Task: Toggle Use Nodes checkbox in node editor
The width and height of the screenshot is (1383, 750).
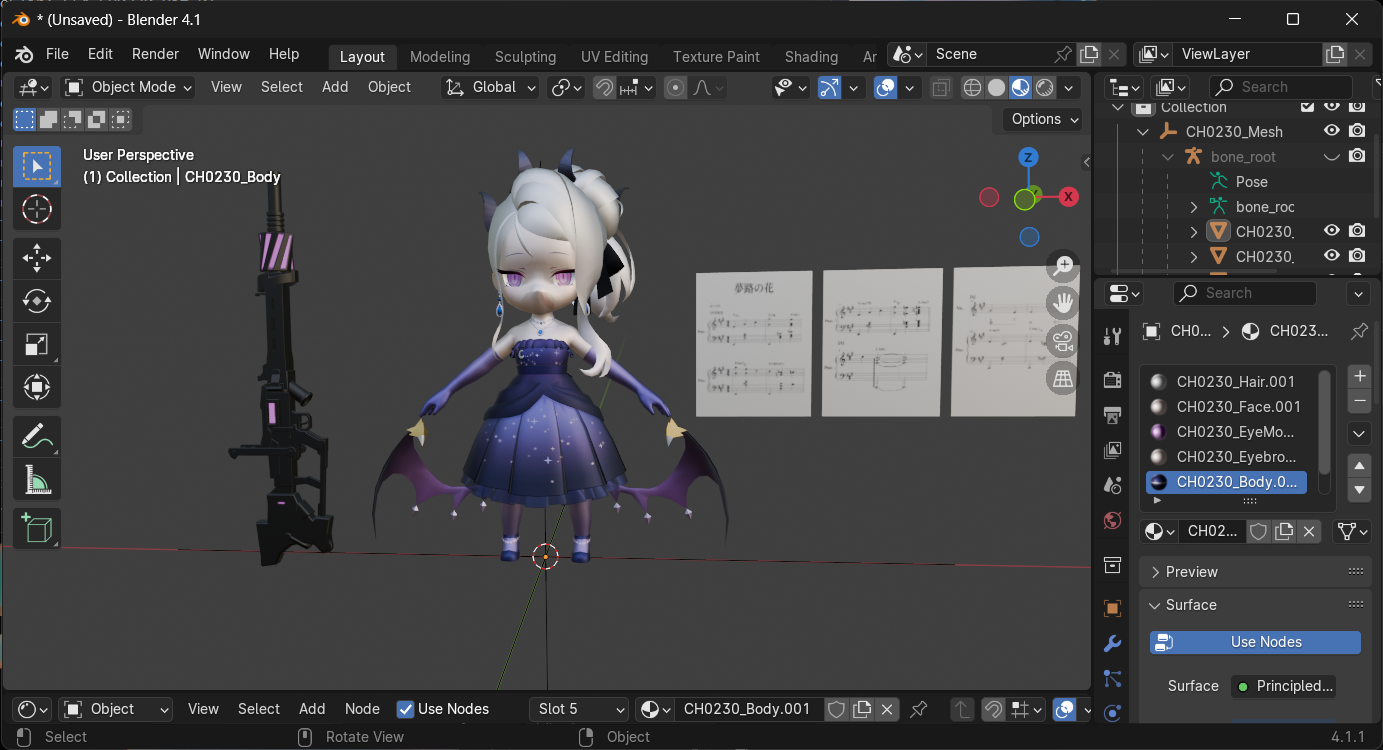Action: [405, 709]
